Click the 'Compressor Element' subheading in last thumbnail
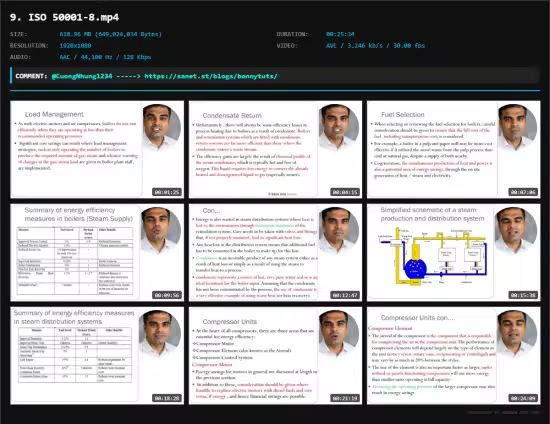The image size is (550, 424). pos(390,329)
